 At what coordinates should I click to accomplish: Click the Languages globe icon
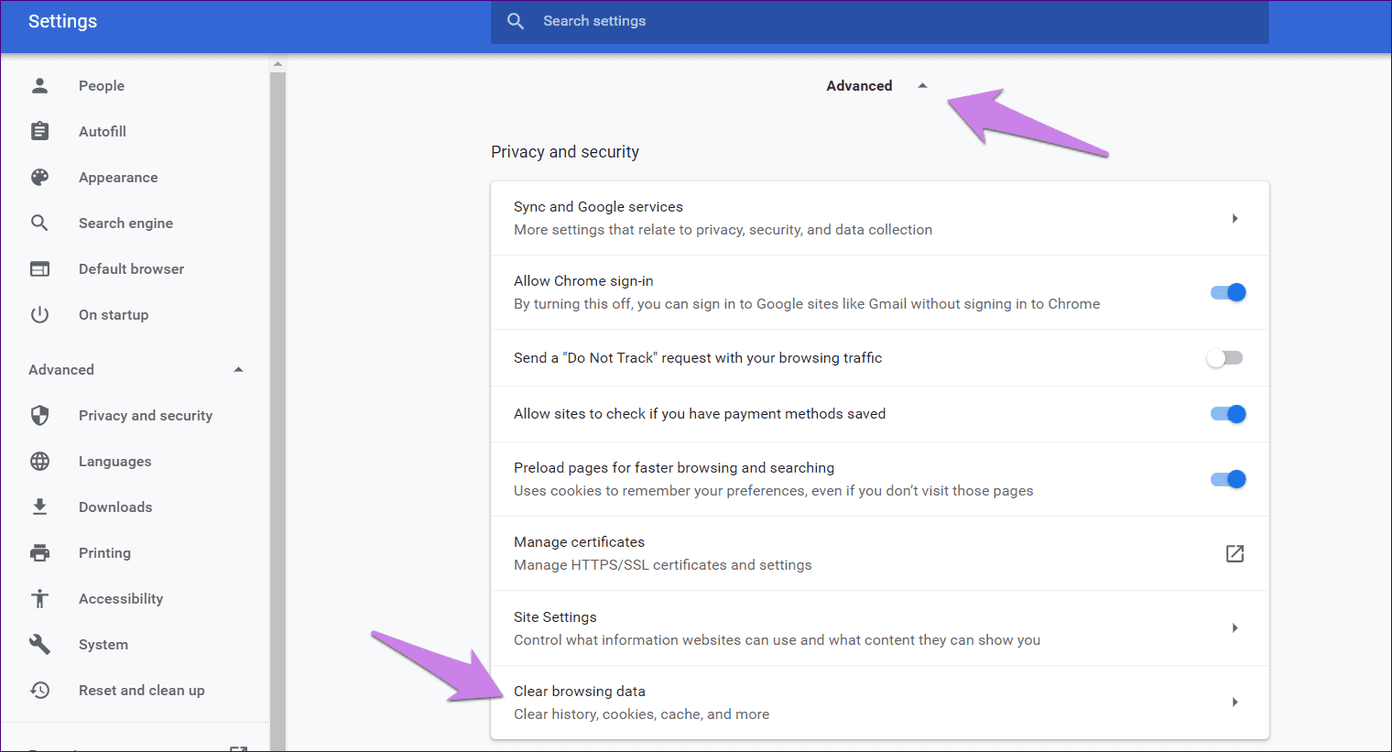pyautogui.click(x=40, y=462)
